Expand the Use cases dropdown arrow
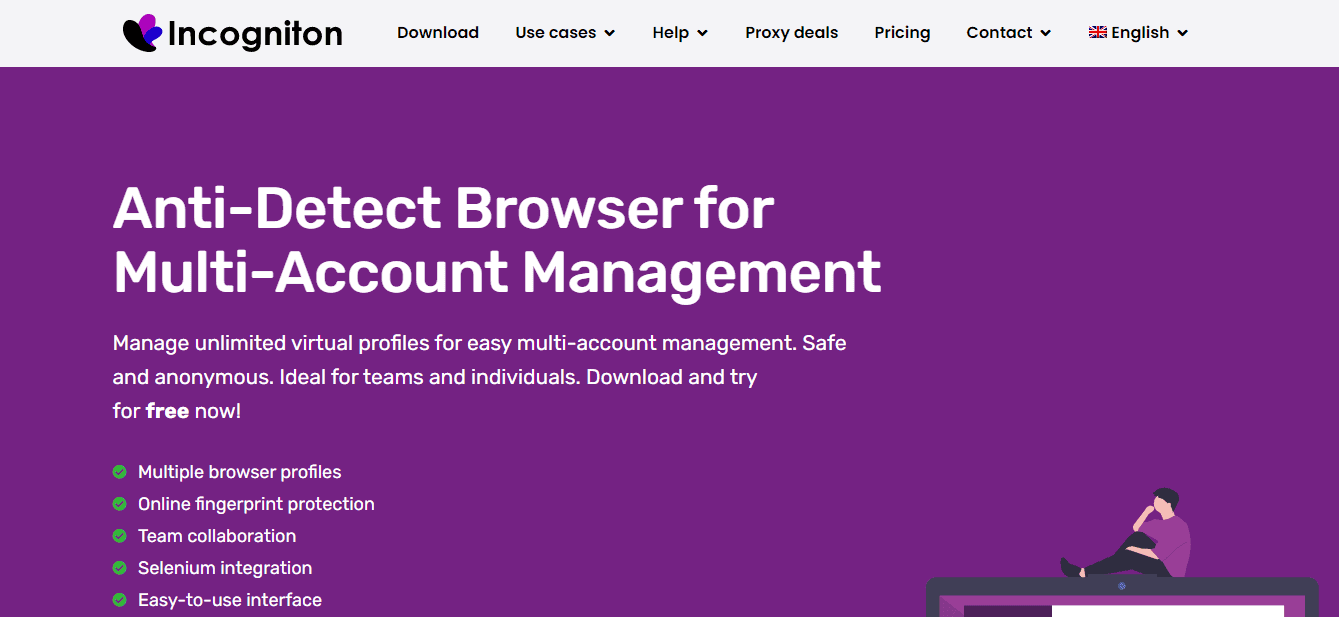Viewport: 1339px width, 617px height. (x=610, y=33)
